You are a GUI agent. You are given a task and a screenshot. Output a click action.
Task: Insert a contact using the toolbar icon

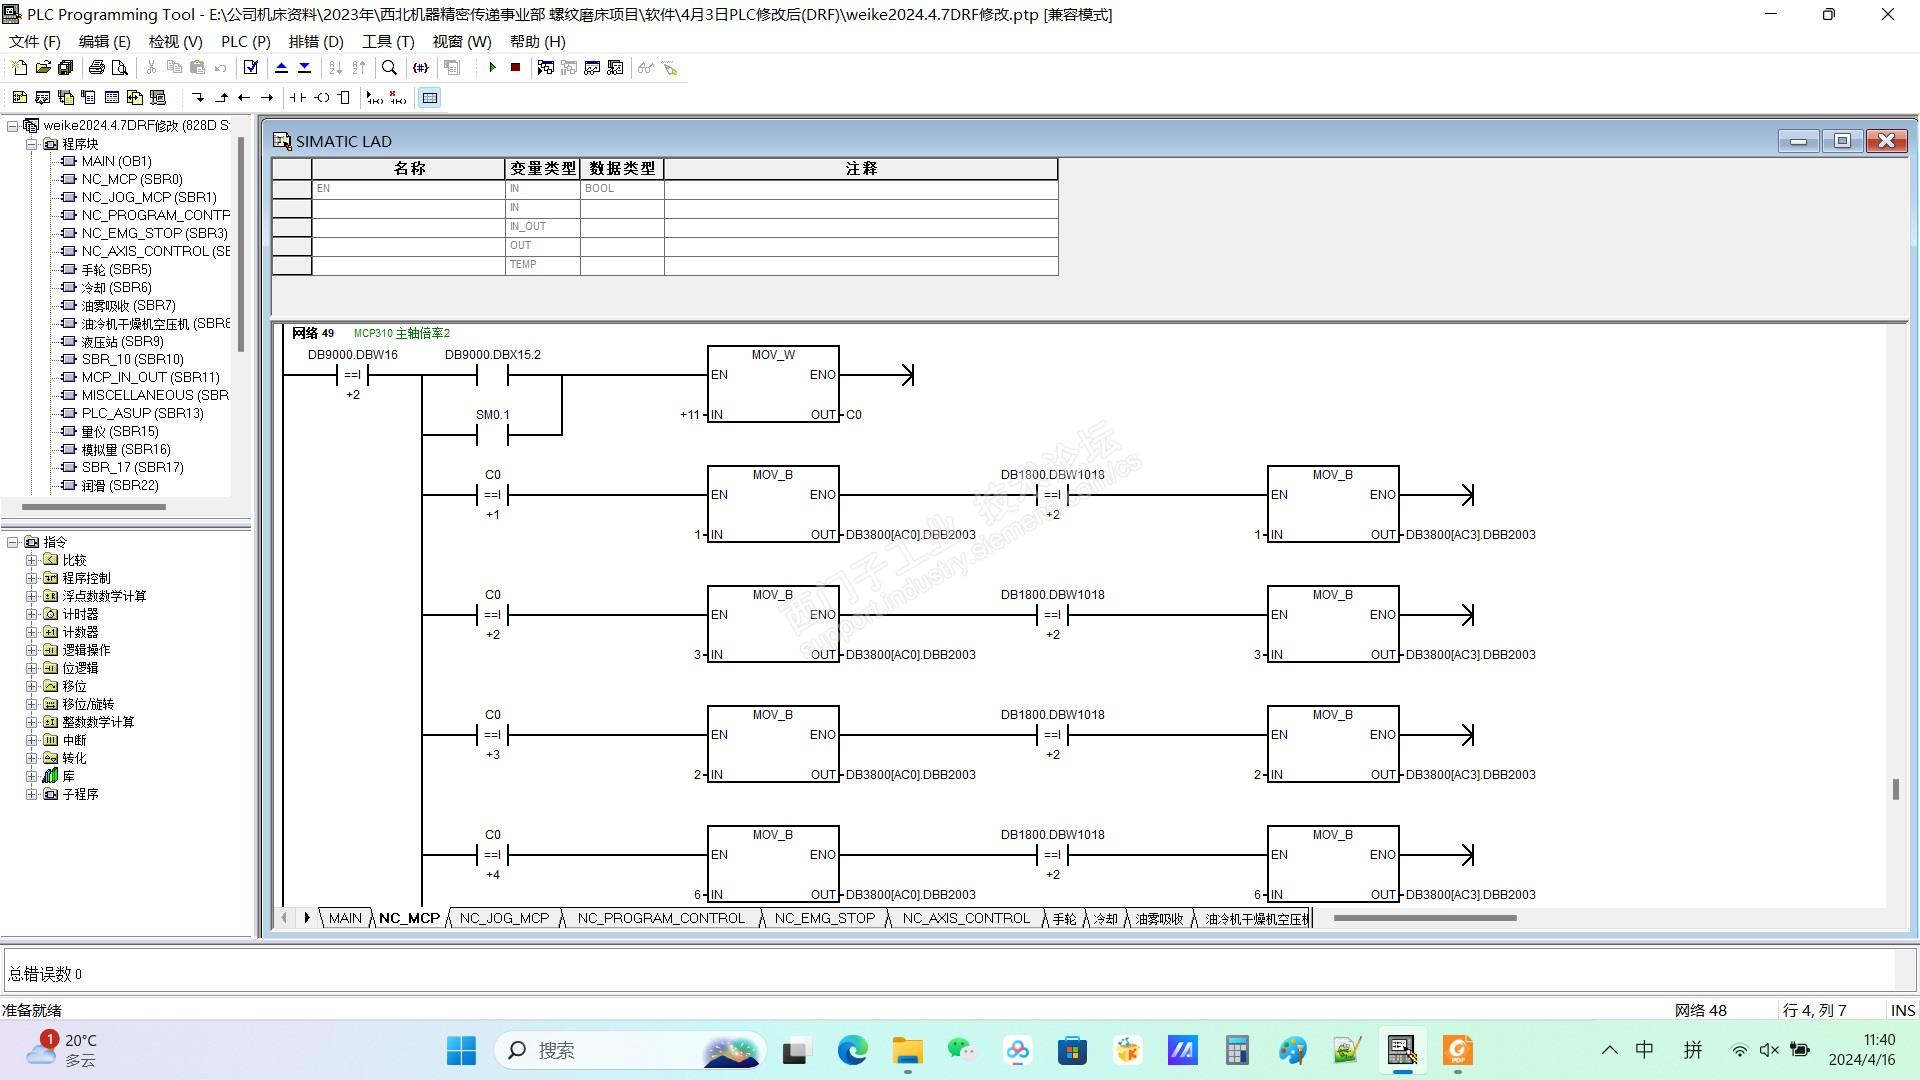pyautogui.click(x=298, y=97)
